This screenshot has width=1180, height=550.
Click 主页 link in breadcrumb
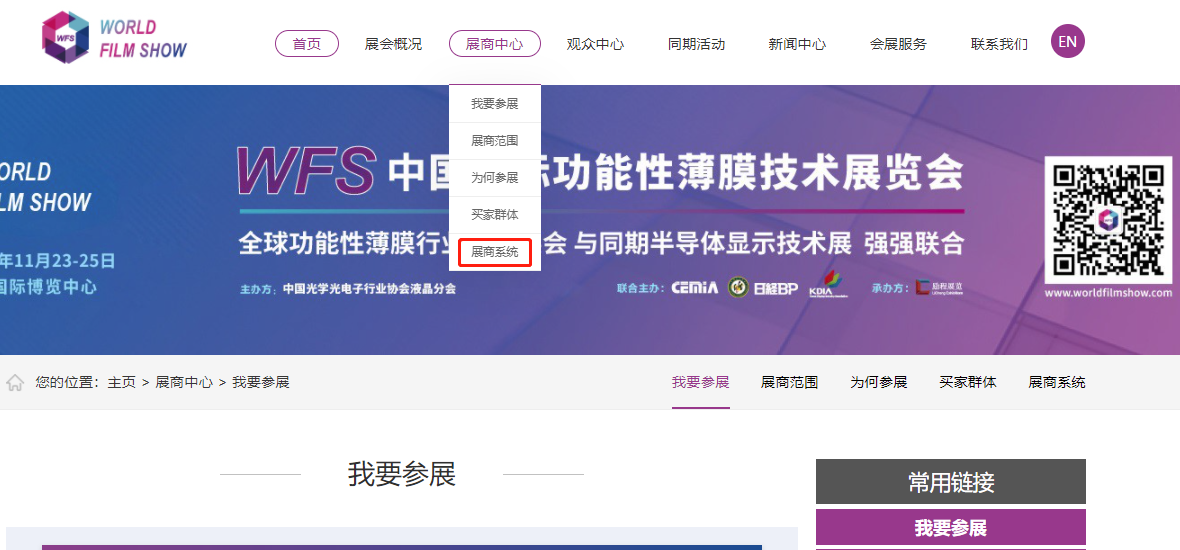point(122,383)
